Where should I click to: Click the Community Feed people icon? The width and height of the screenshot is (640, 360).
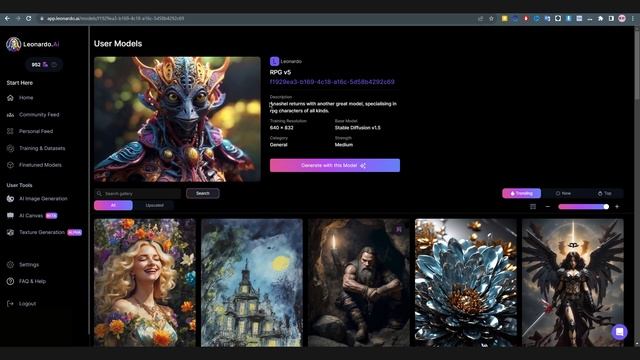[10, 115]
